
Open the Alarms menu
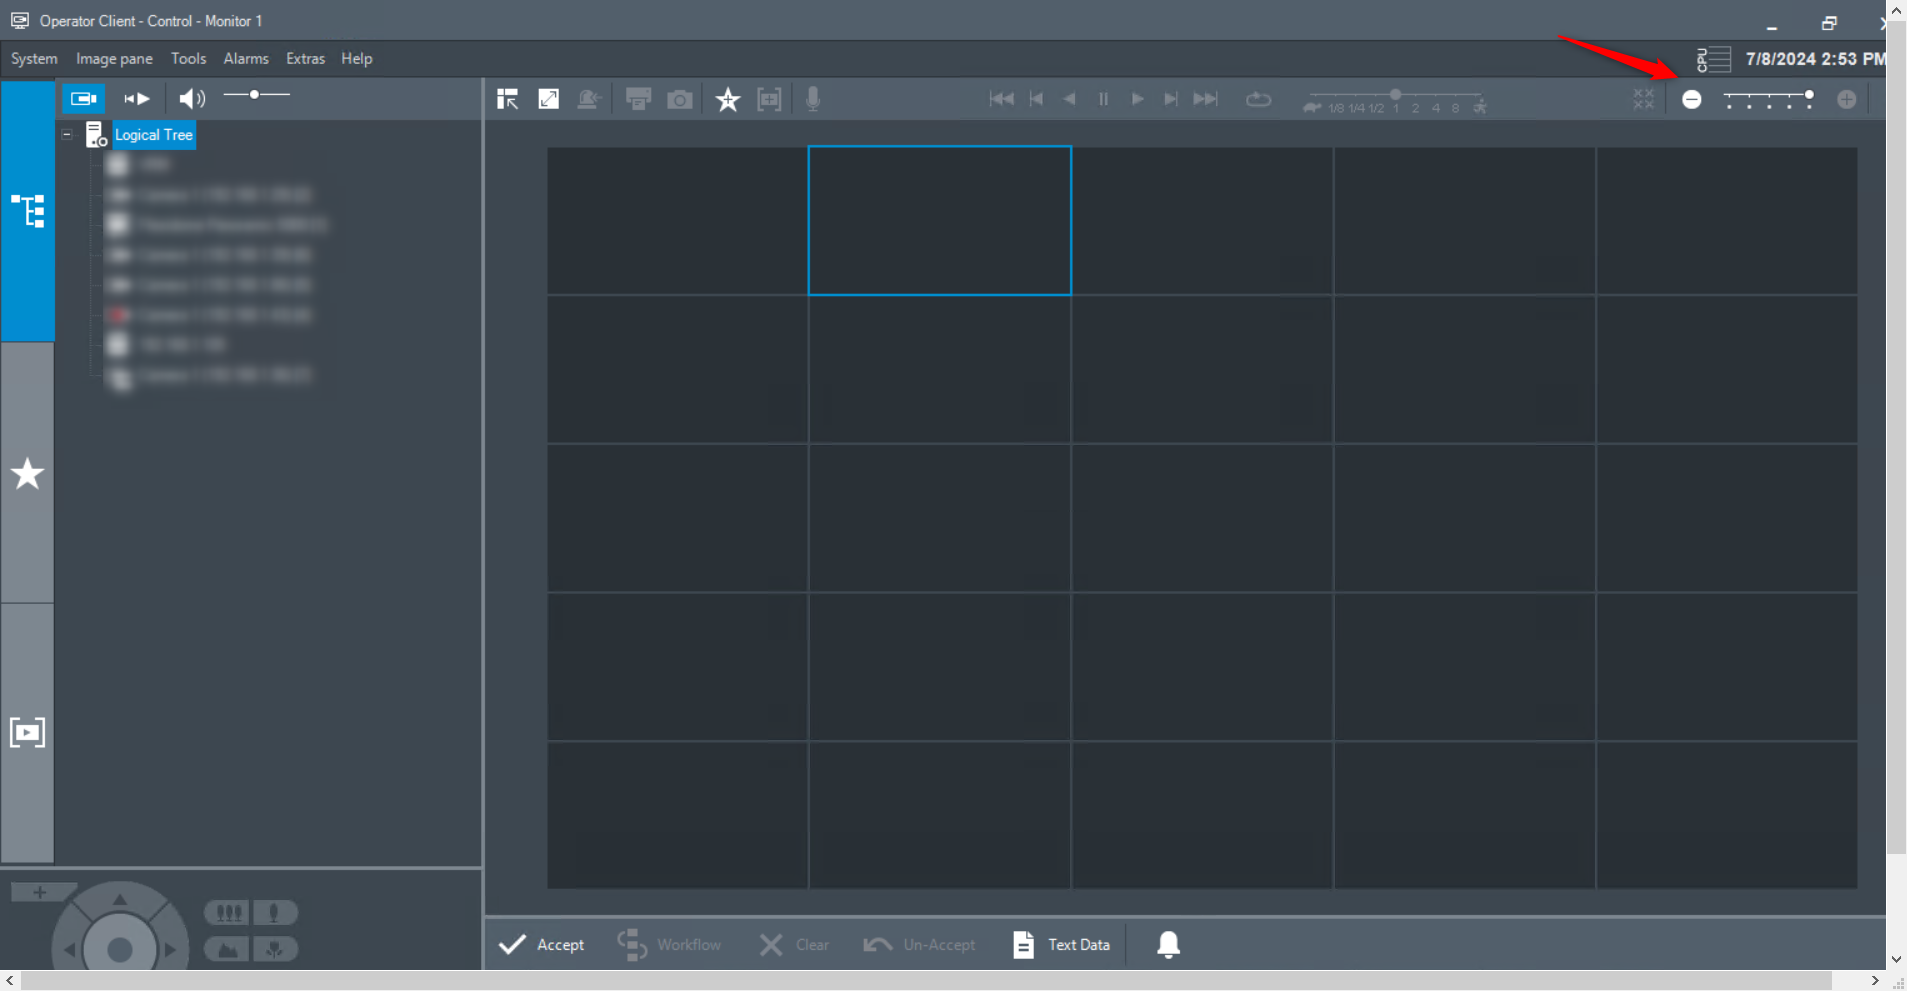click(245, 59)
